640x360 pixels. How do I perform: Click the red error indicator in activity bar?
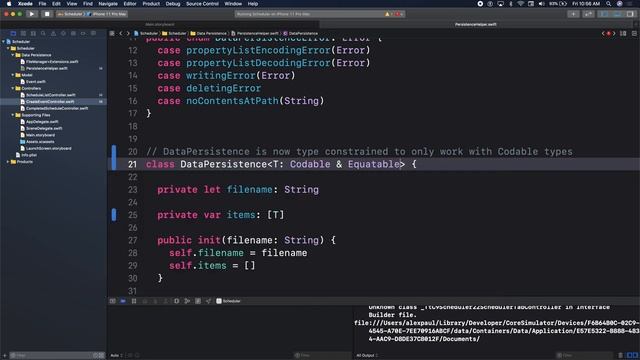pos(399,14)
